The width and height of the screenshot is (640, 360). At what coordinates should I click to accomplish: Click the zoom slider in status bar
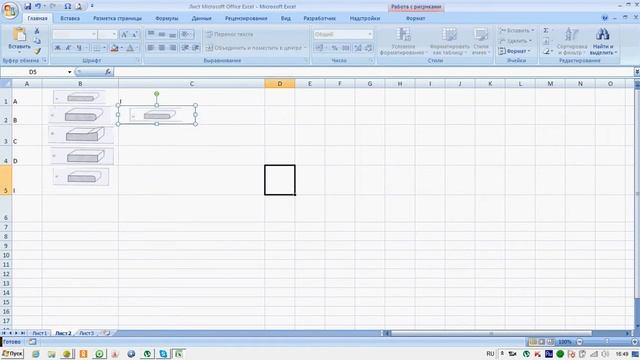click(607, 342)
